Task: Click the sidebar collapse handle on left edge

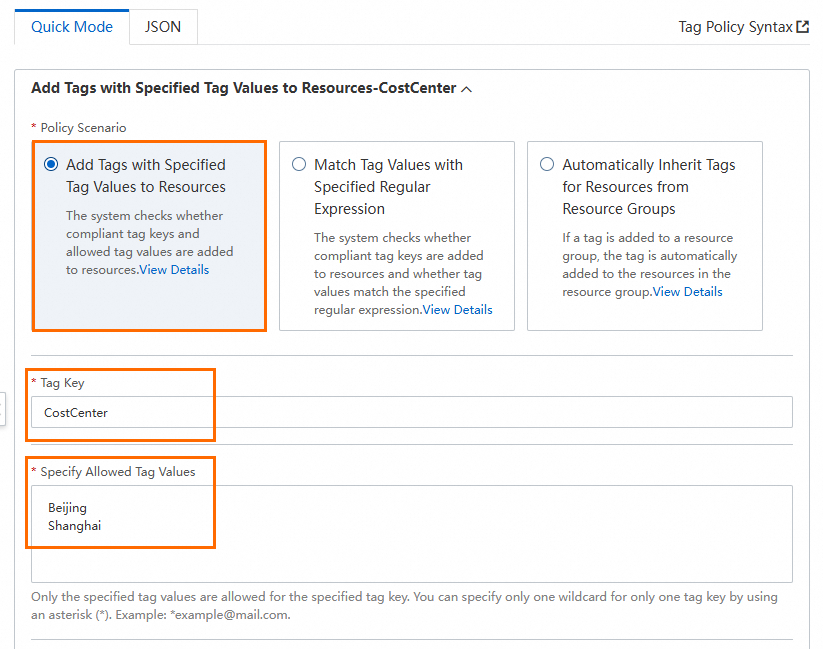Action: click(x=3, y=410)
